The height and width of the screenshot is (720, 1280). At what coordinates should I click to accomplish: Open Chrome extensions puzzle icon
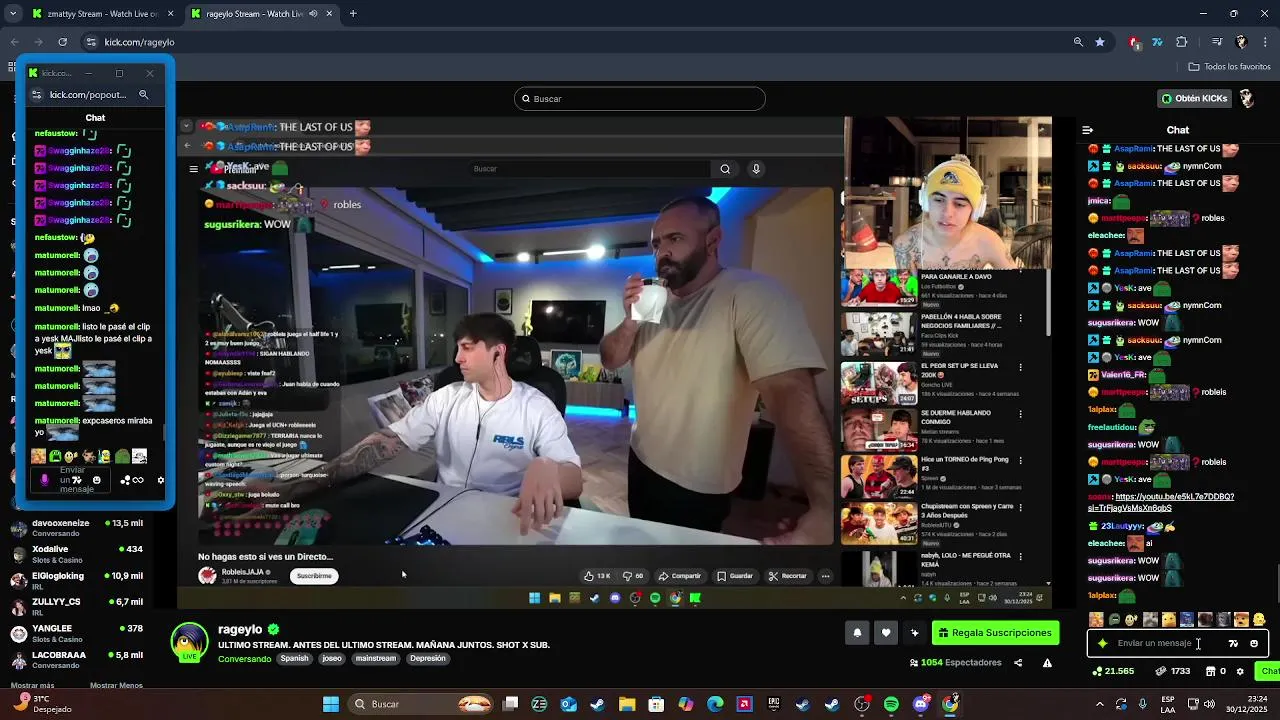point(1182,42)
